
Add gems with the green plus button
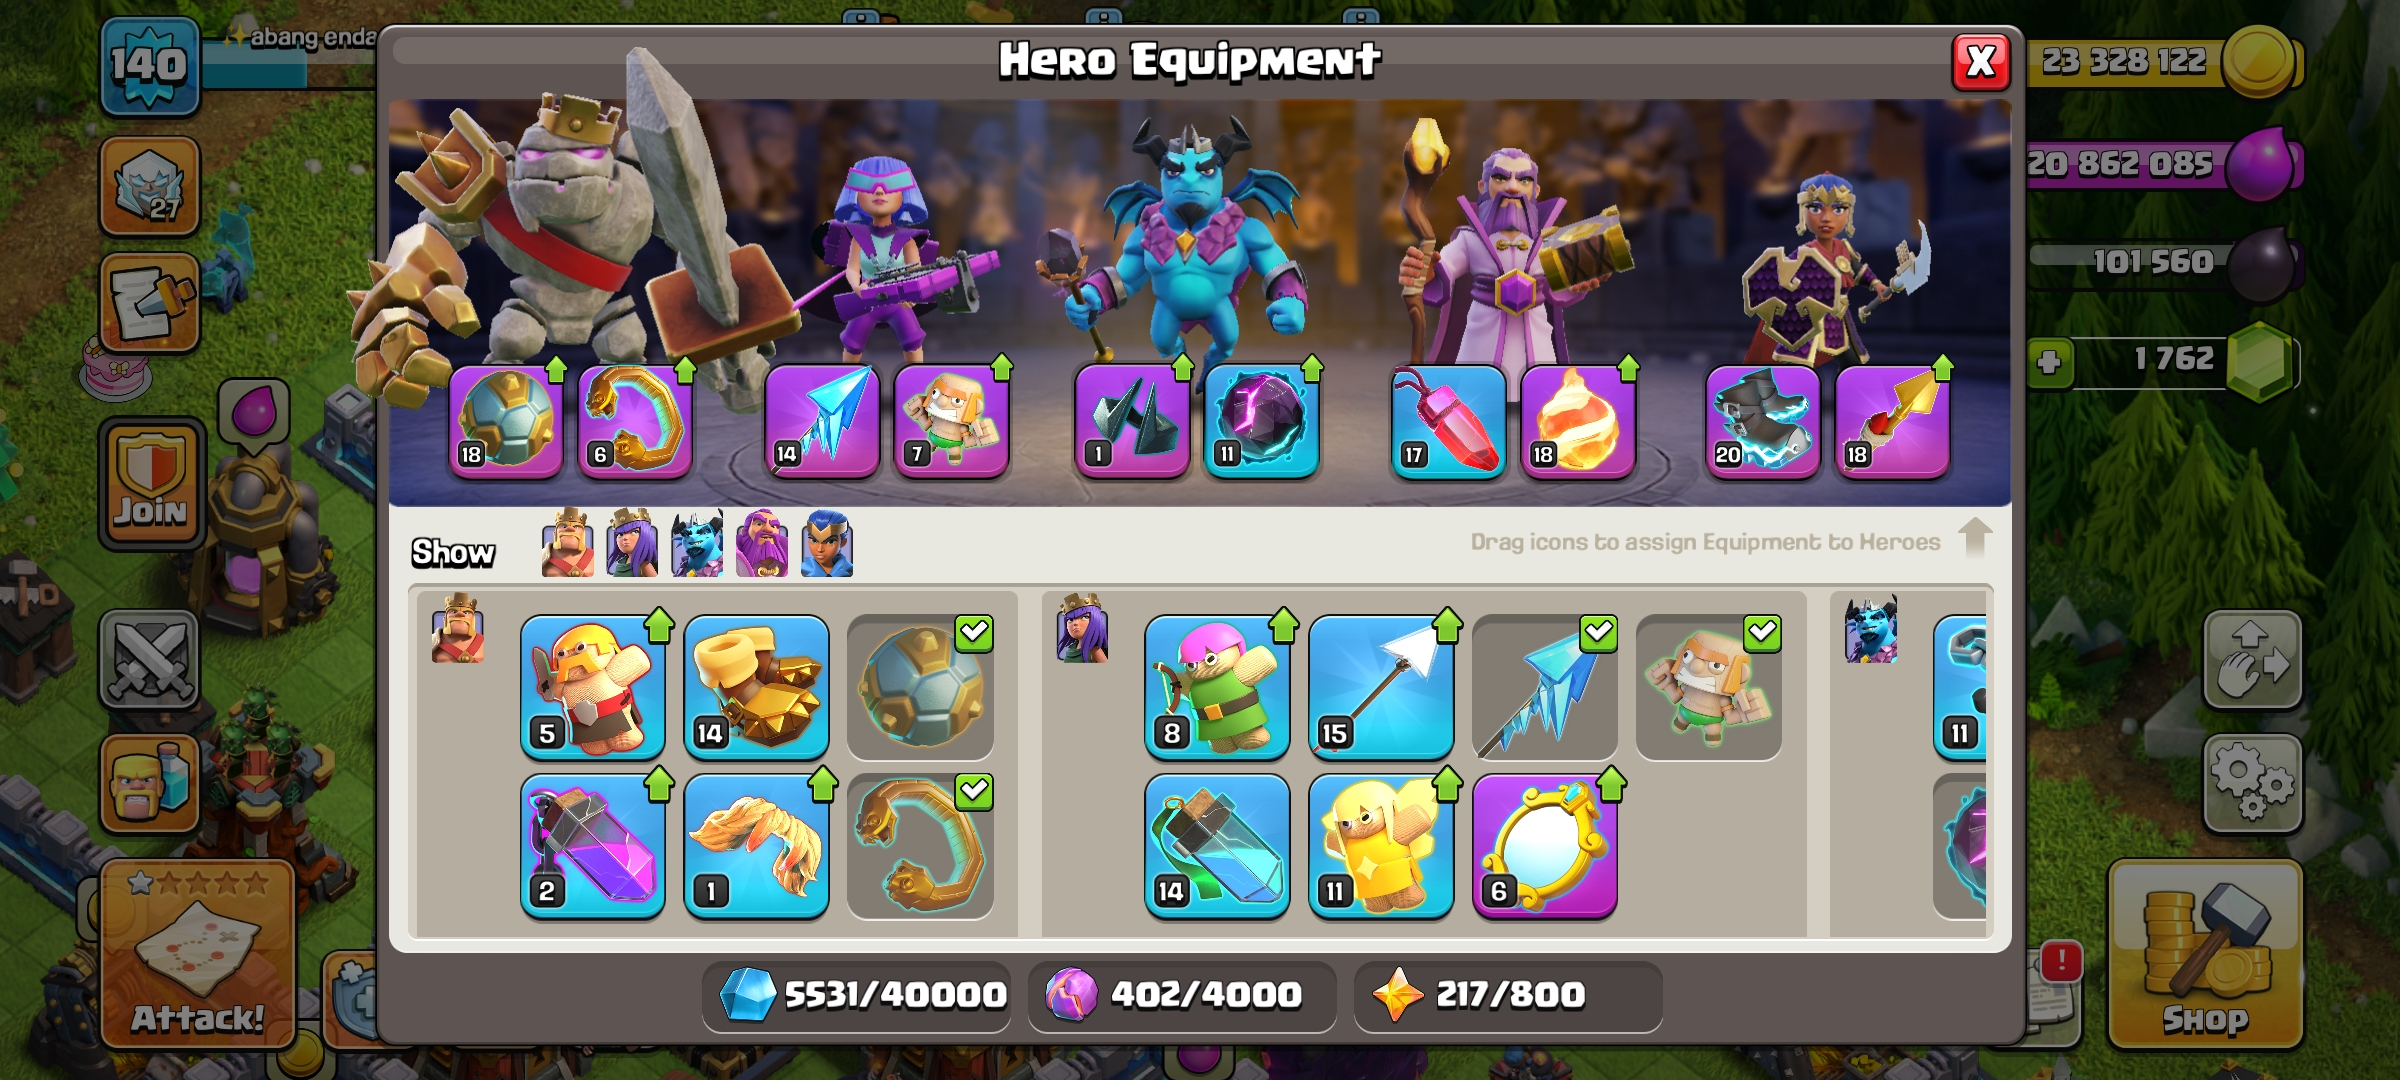point(2049,361)
